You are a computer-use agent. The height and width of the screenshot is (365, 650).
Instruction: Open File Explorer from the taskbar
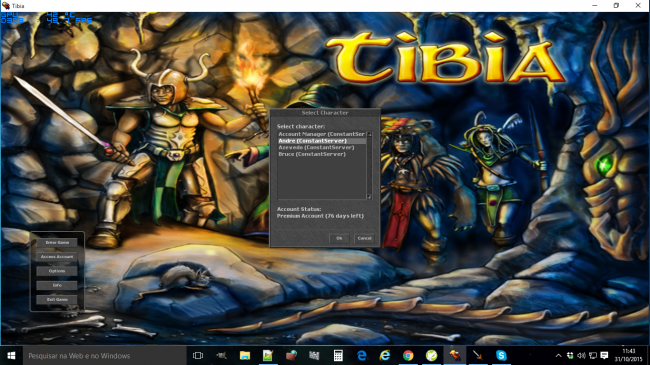[x=245, y=355]
